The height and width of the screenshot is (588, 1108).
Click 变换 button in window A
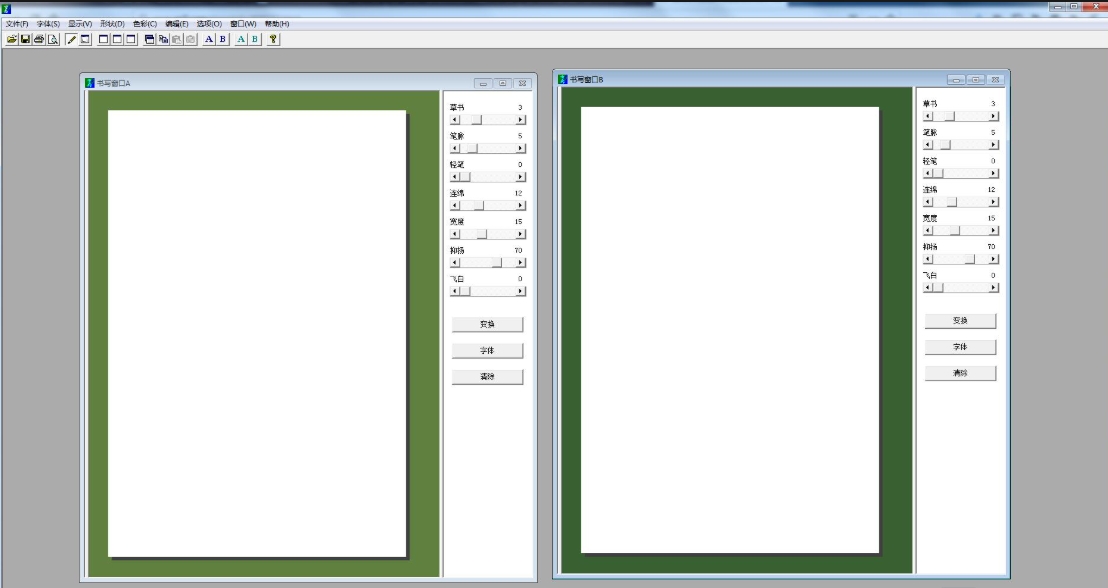pos(488,324)
